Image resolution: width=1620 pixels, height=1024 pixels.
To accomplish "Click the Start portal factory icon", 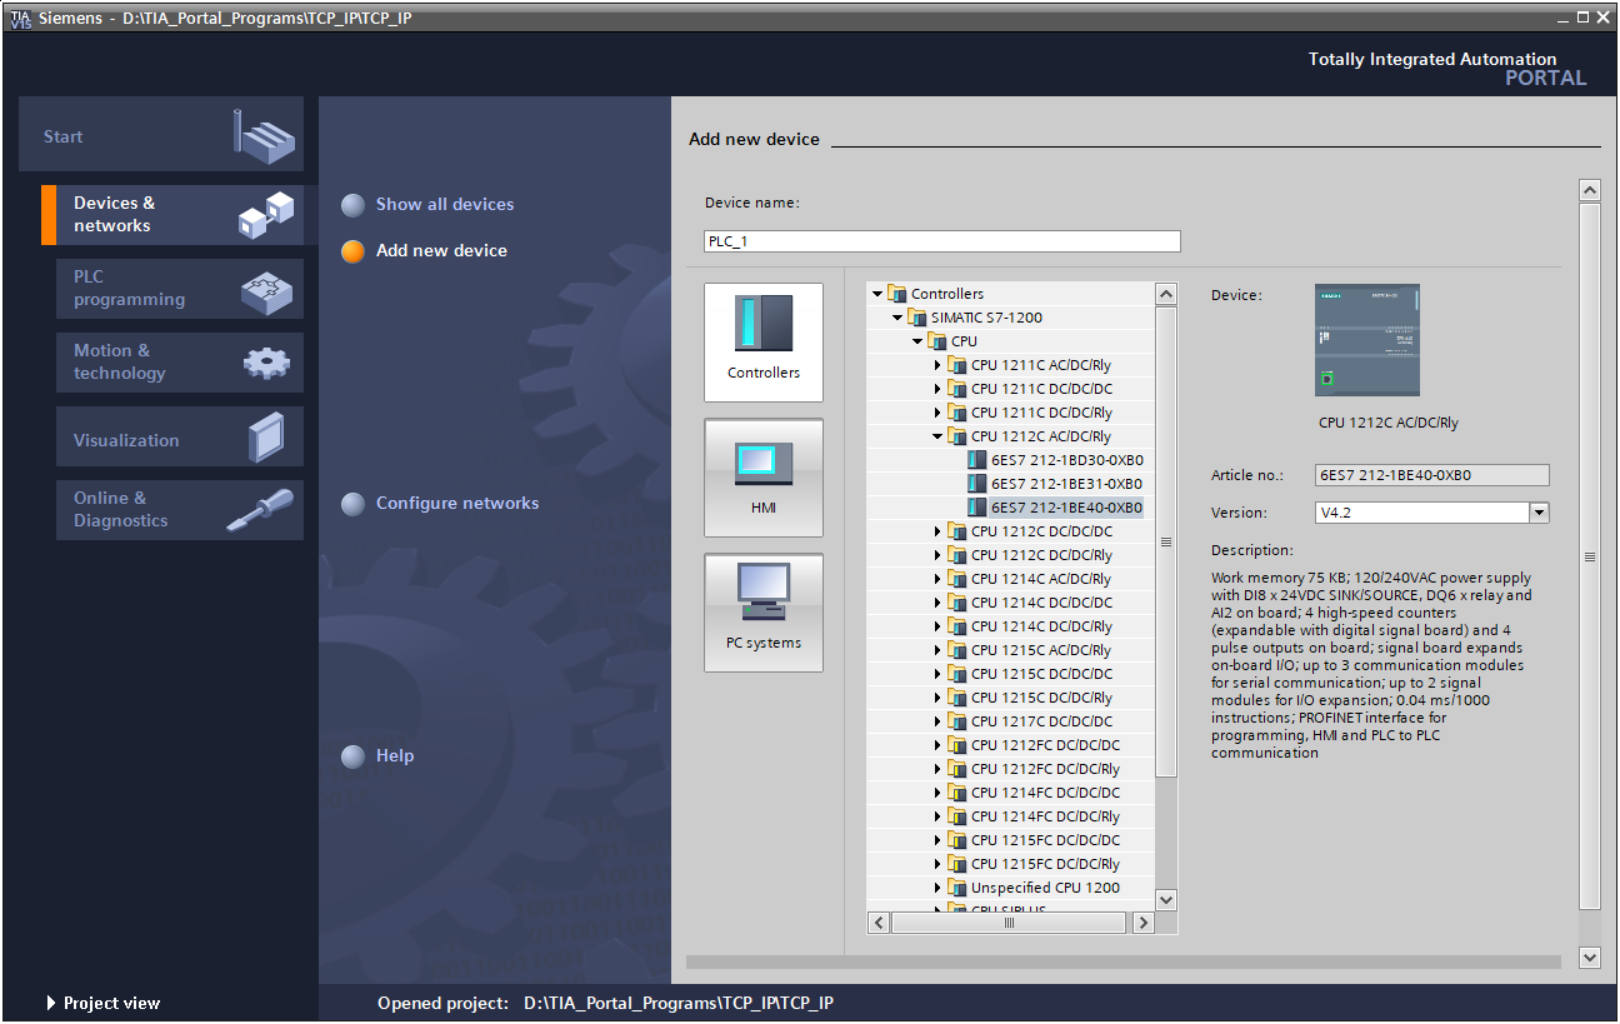I will click(x=264, y=136).
